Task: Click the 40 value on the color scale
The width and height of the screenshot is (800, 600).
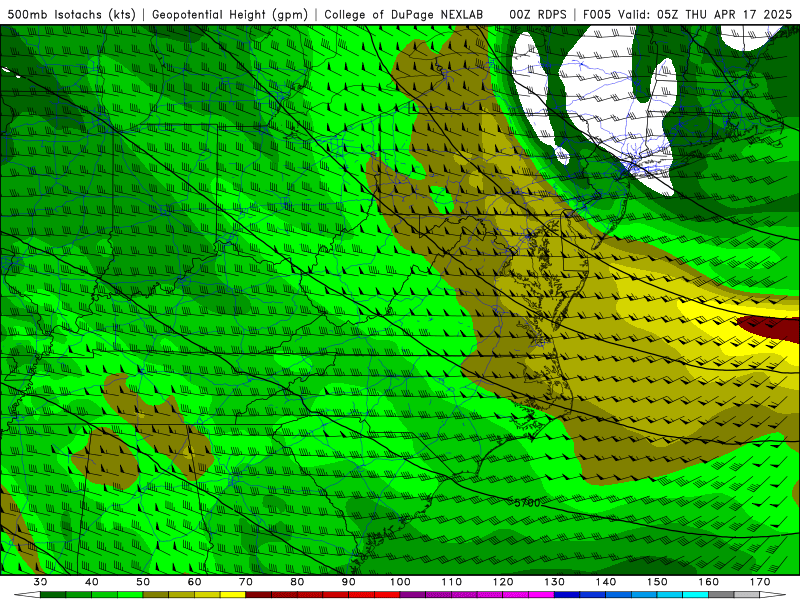Action: [x=92, y=582]
